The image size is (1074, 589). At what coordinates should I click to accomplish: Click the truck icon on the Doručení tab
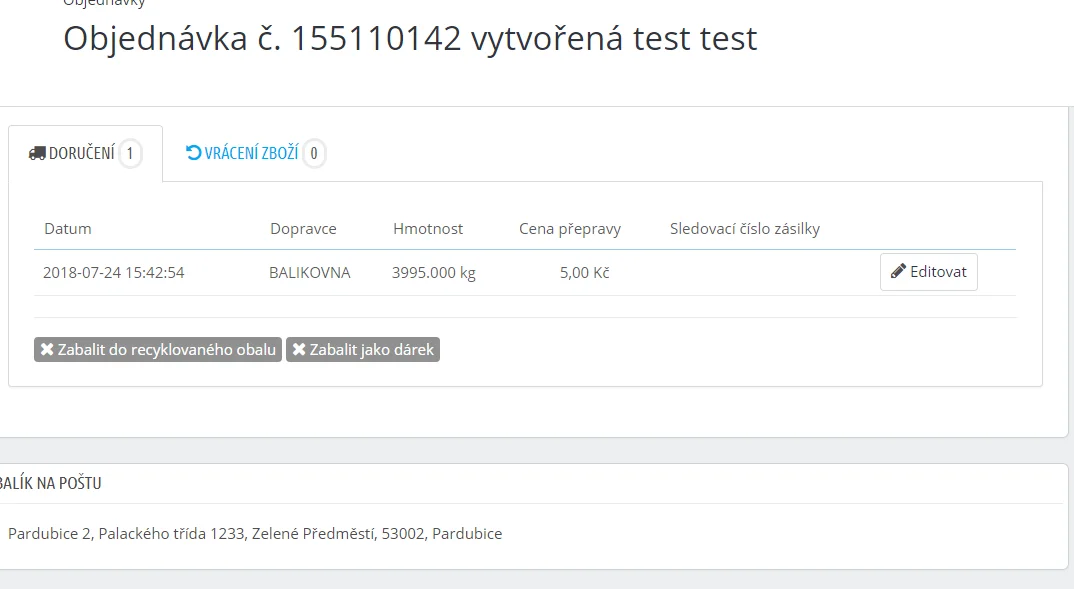[37, 154]
